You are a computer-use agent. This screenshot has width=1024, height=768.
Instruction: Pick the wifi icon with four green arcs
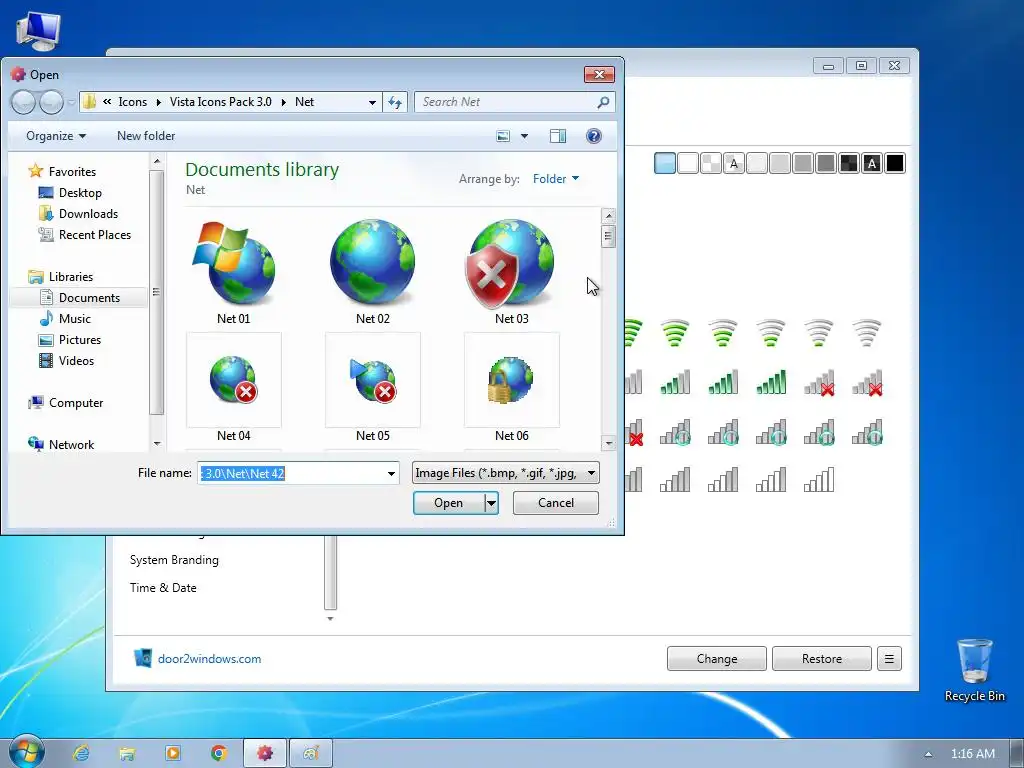pyautogui.click(x=675, y=333)
